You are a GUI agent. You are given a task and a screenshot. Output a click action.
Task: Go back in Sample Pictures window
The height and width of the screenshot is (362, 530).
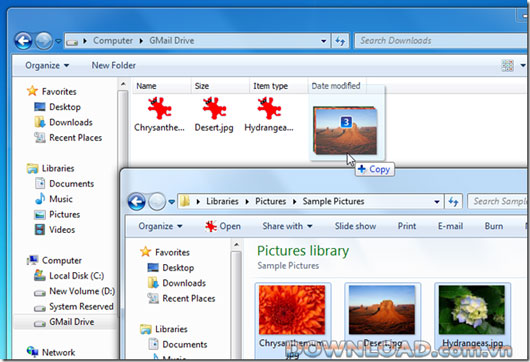(137, 202)
